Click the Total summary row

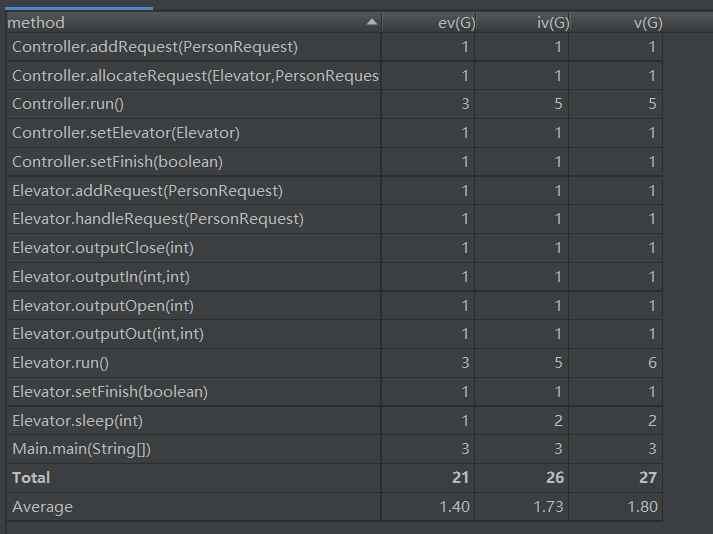(31, 478)
